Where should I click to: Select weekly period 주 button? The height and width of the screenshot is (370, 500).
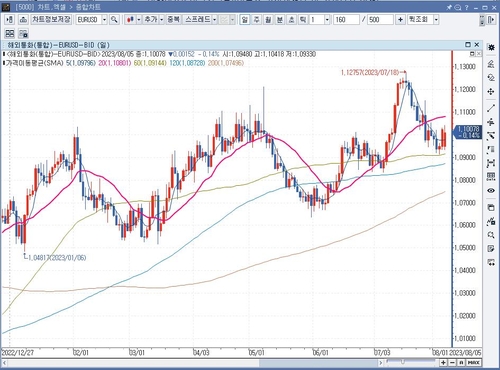[256, 20]
